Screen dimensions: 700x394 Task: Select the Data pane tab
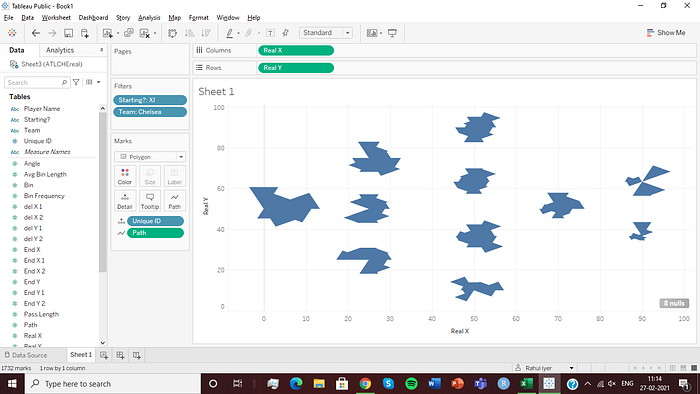[x=17, y=50]
